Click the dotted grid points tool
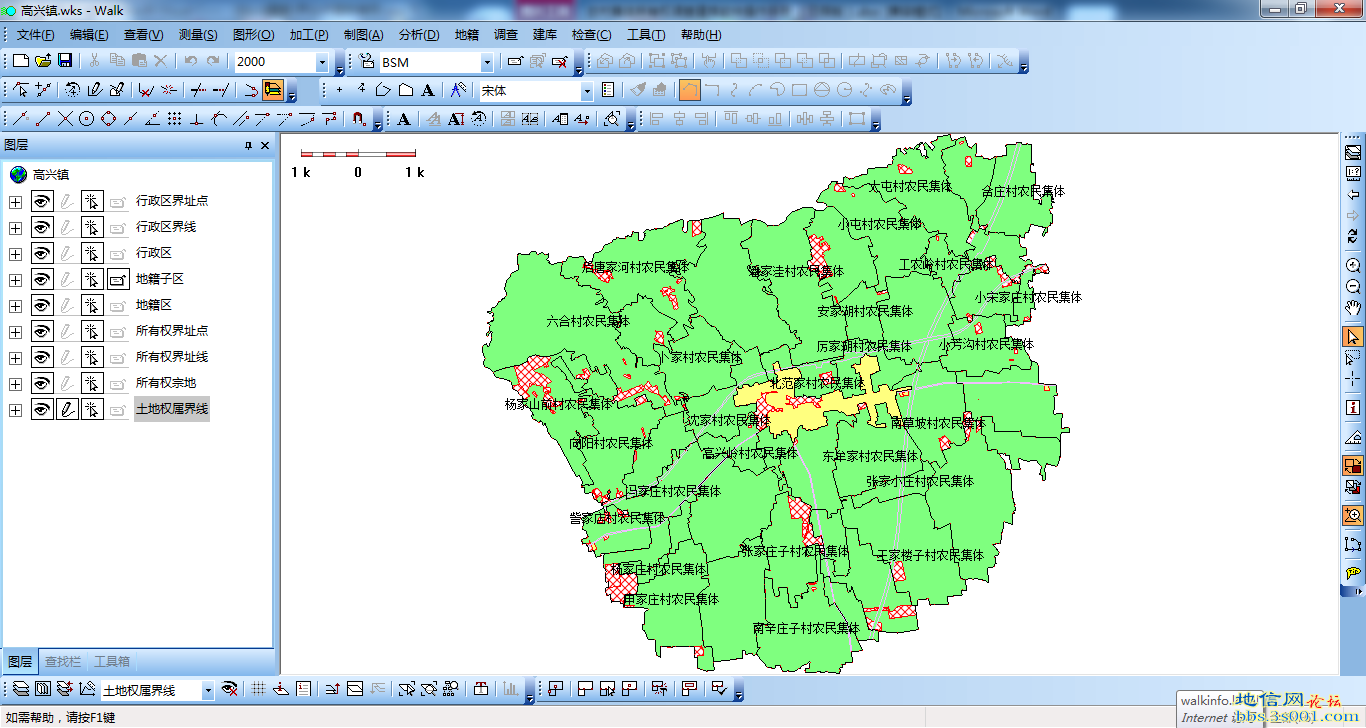 [174, 119]
